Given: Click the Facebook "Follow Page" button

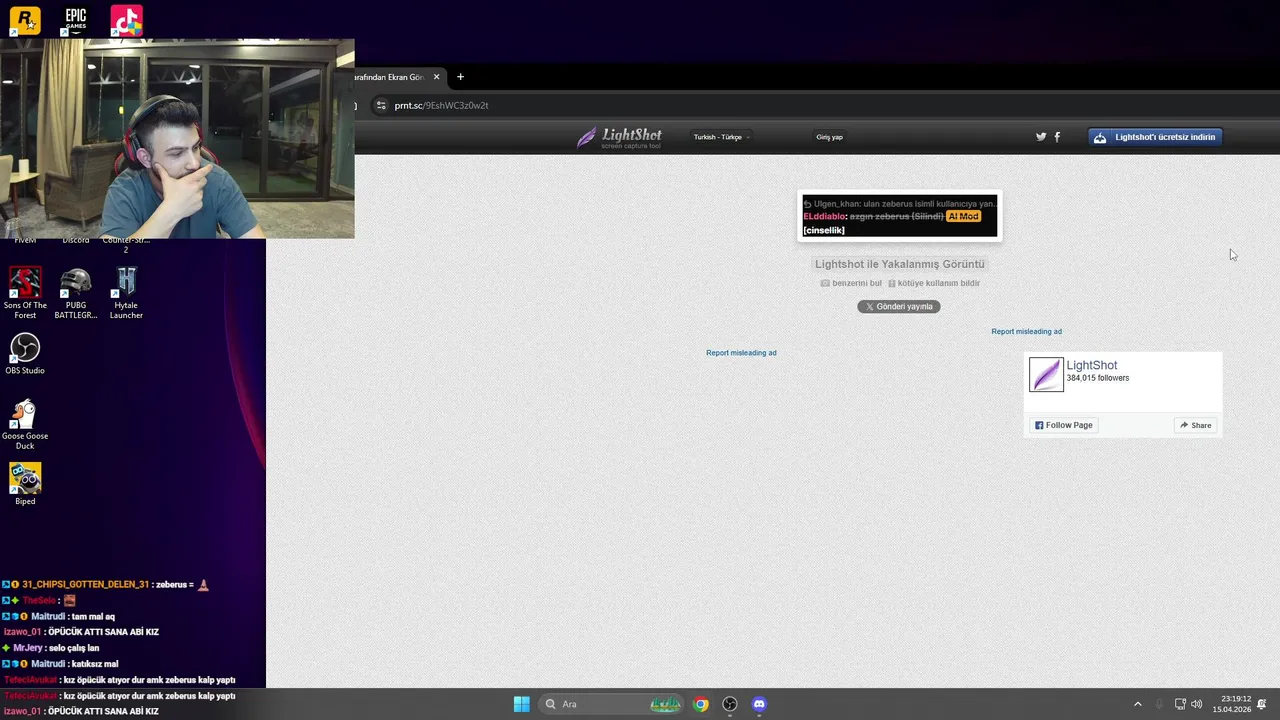Looking at the screenshot, I should pyautogui.click(x=1064, y=425).
